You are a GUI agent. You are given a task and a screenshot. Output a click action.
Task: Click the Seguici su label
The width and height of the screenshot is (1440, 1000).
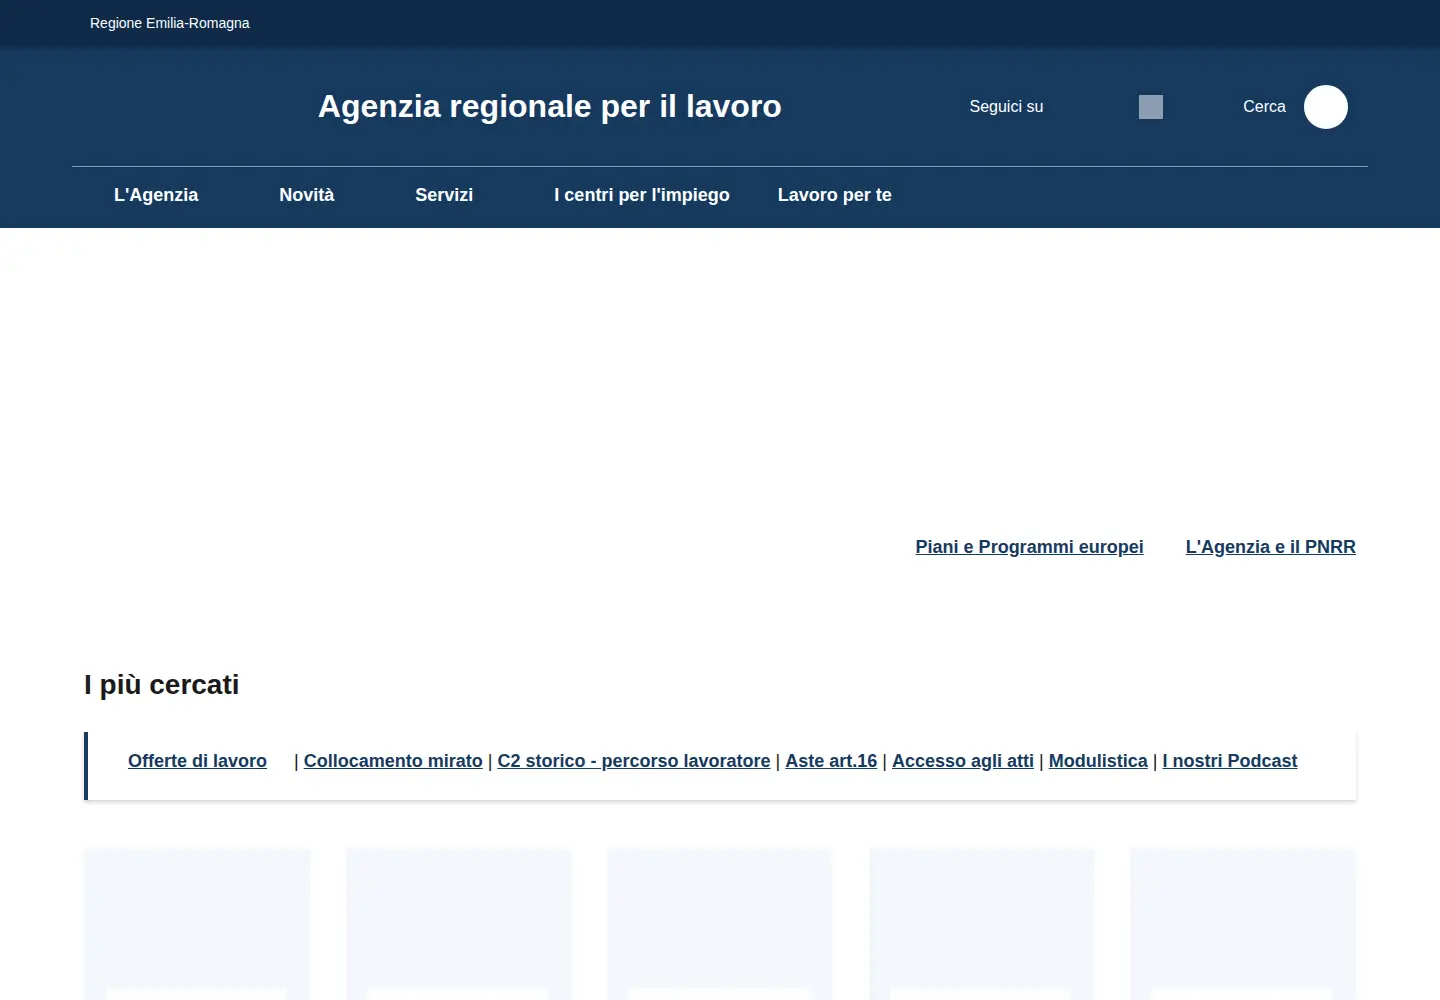(x=1006, y=107)
